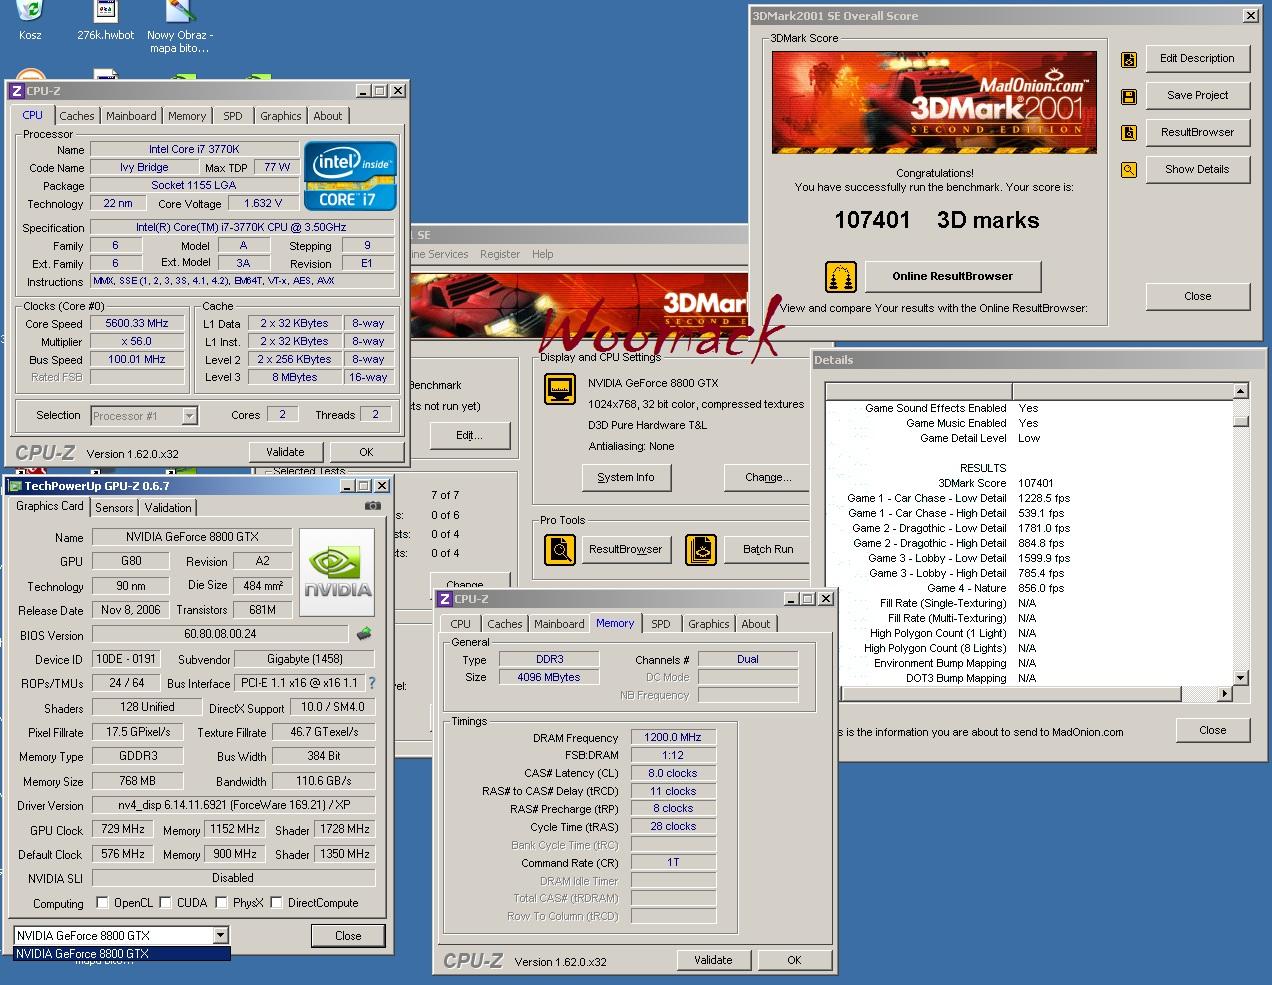Click the Edit button in 3DMark2001 window
This screenshot has height=985, width=1272.
coord(469,436)
